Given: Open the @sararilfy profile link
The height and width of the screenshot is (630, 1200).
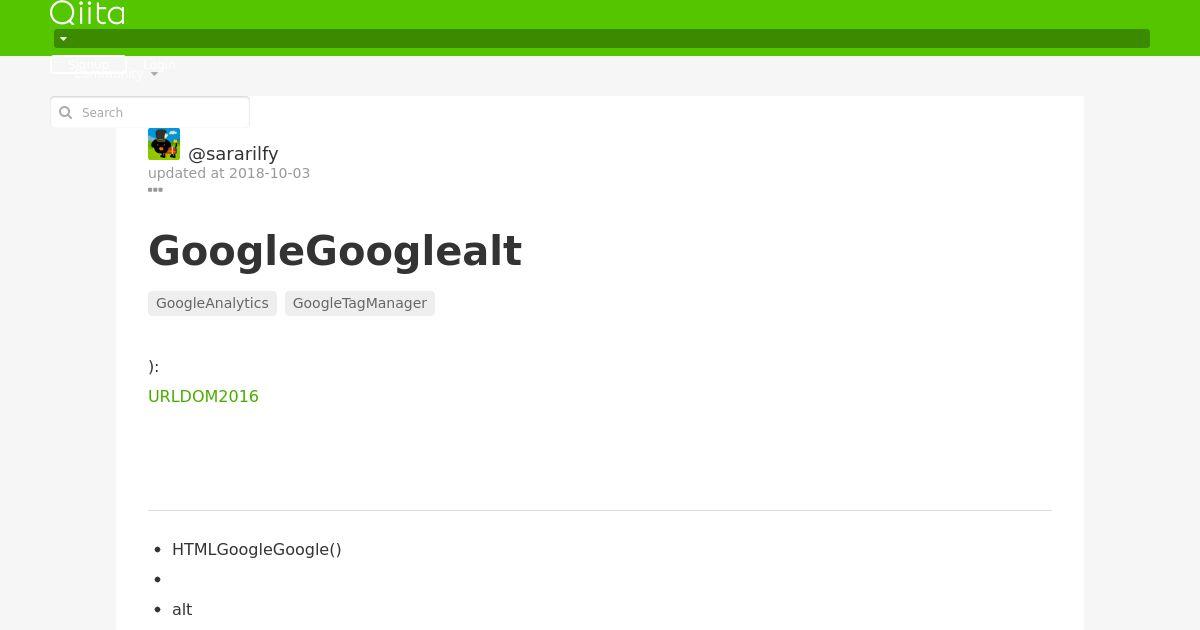Looking at the screenshot, I should (x=233, y=154).
